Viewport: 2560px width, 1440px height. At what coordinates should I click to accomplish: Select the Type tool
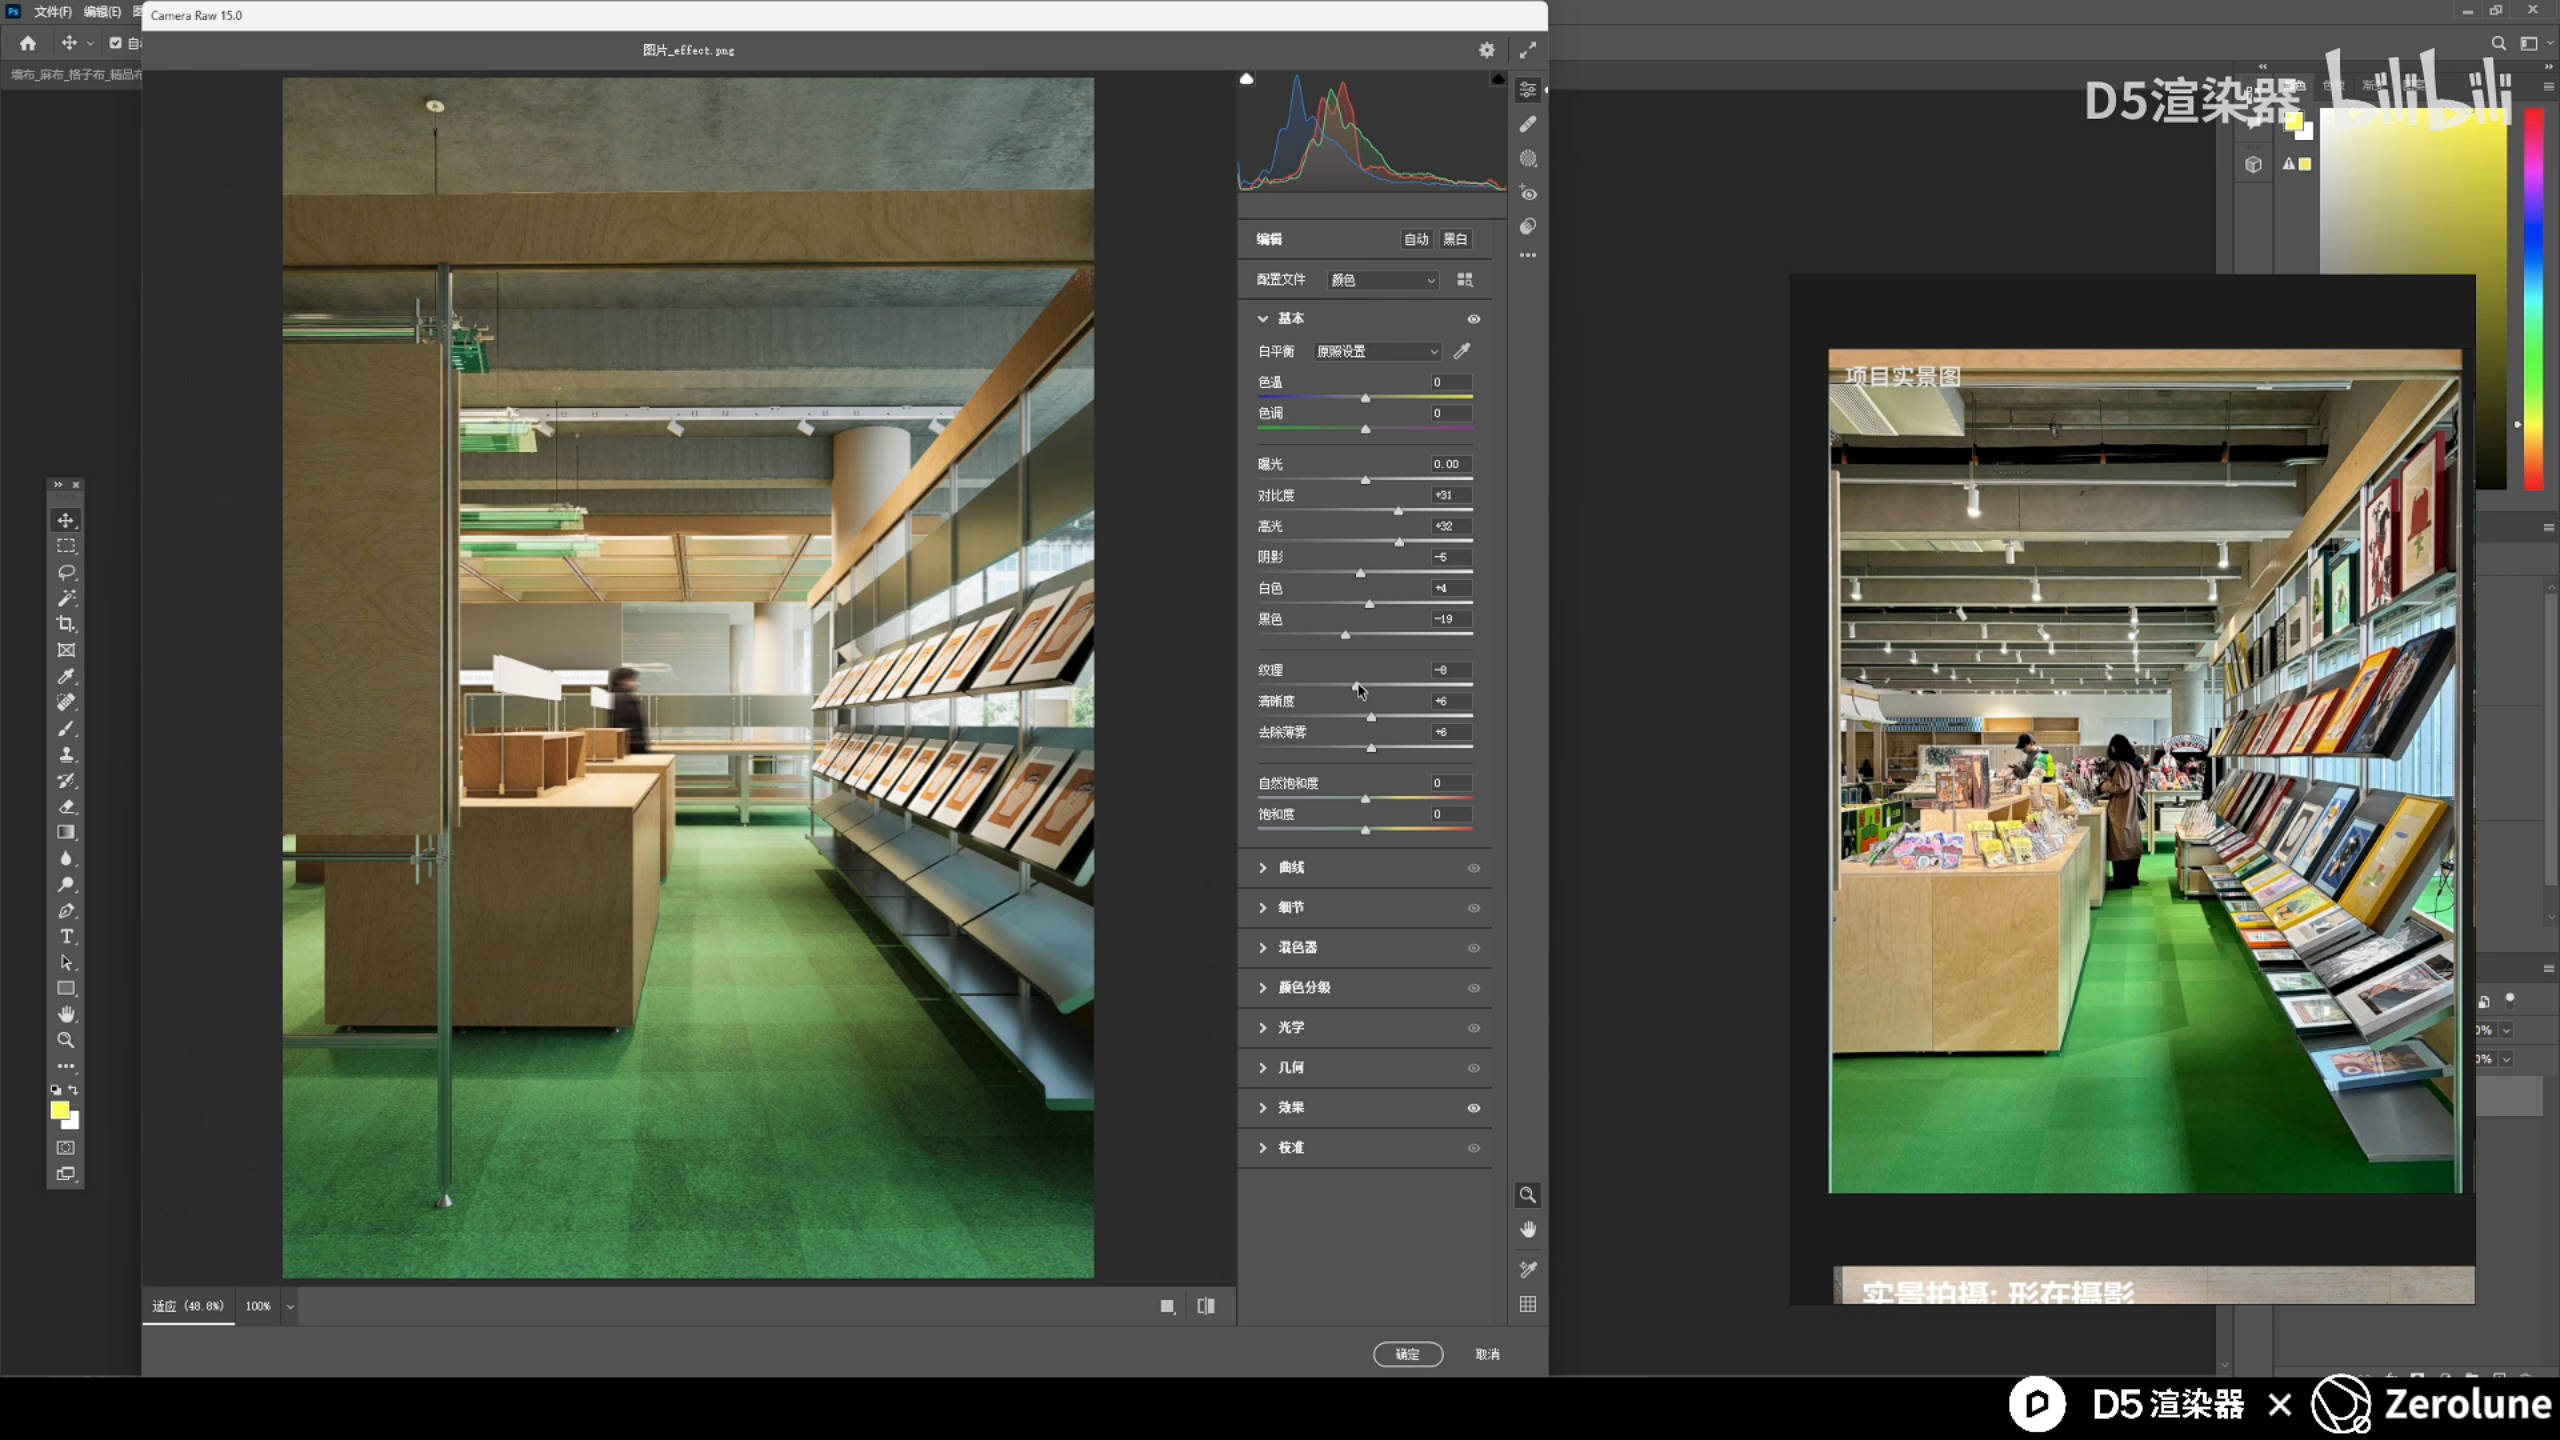click(x=66, y=937)
